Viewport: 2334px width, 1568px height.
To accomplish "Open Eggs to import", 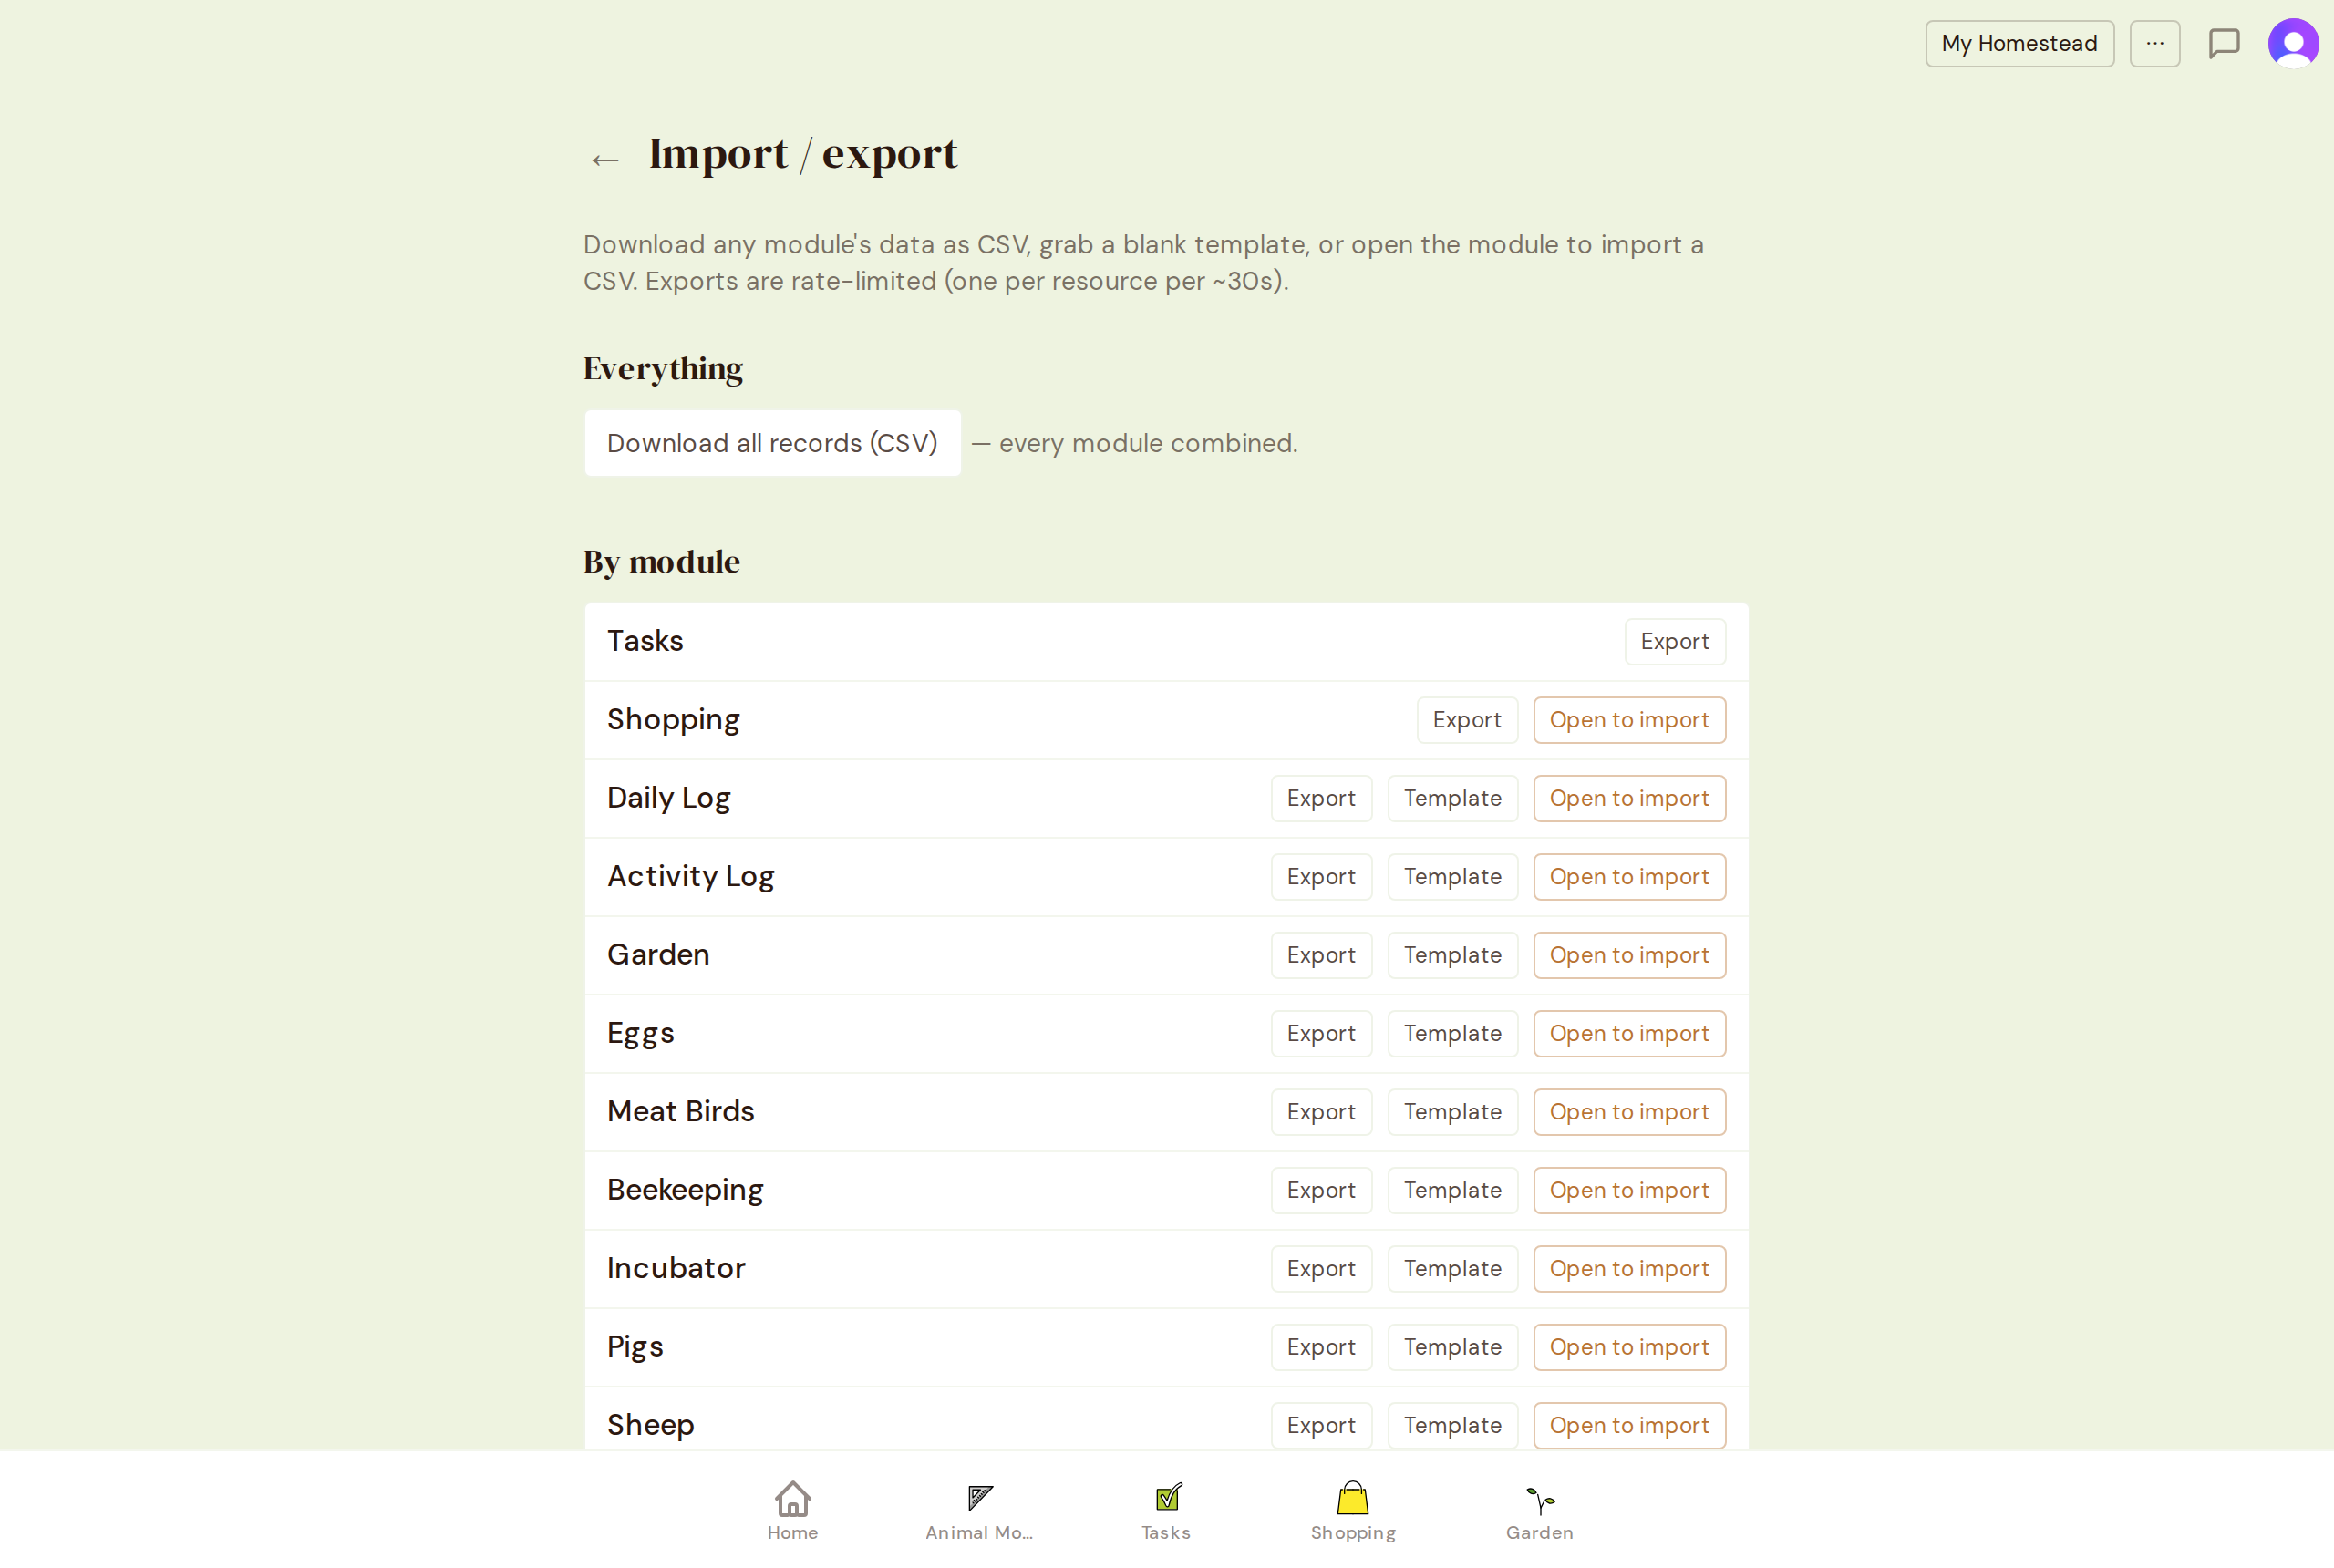I will [x=1629, y=1034].
